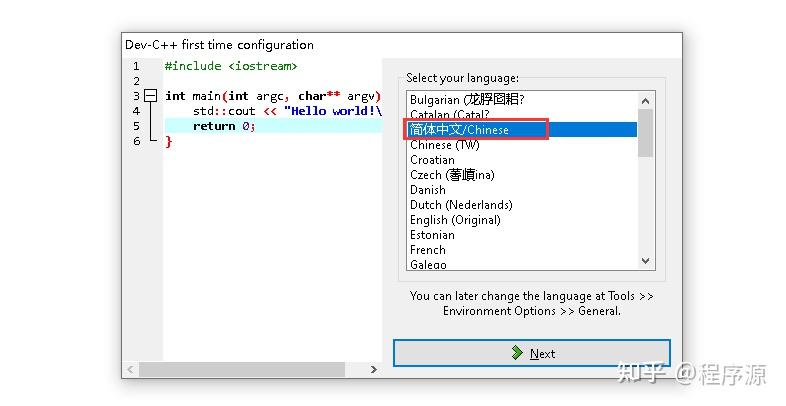Select French language

[x=522, y=250]
